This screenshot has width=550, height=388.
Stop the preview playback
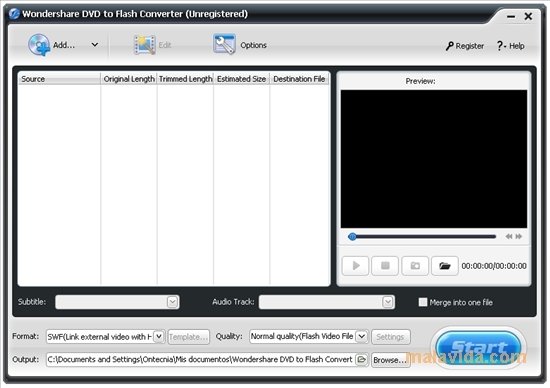pyautogui.click(x=385, y=266)
